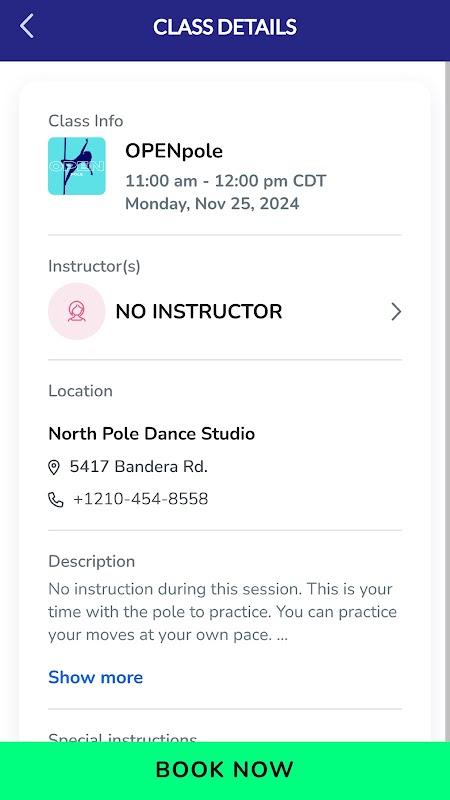The width and height of the screenshot is (450, 800).
Task: Tap the OPENpole class title
Action: click(x=174, y=152)
